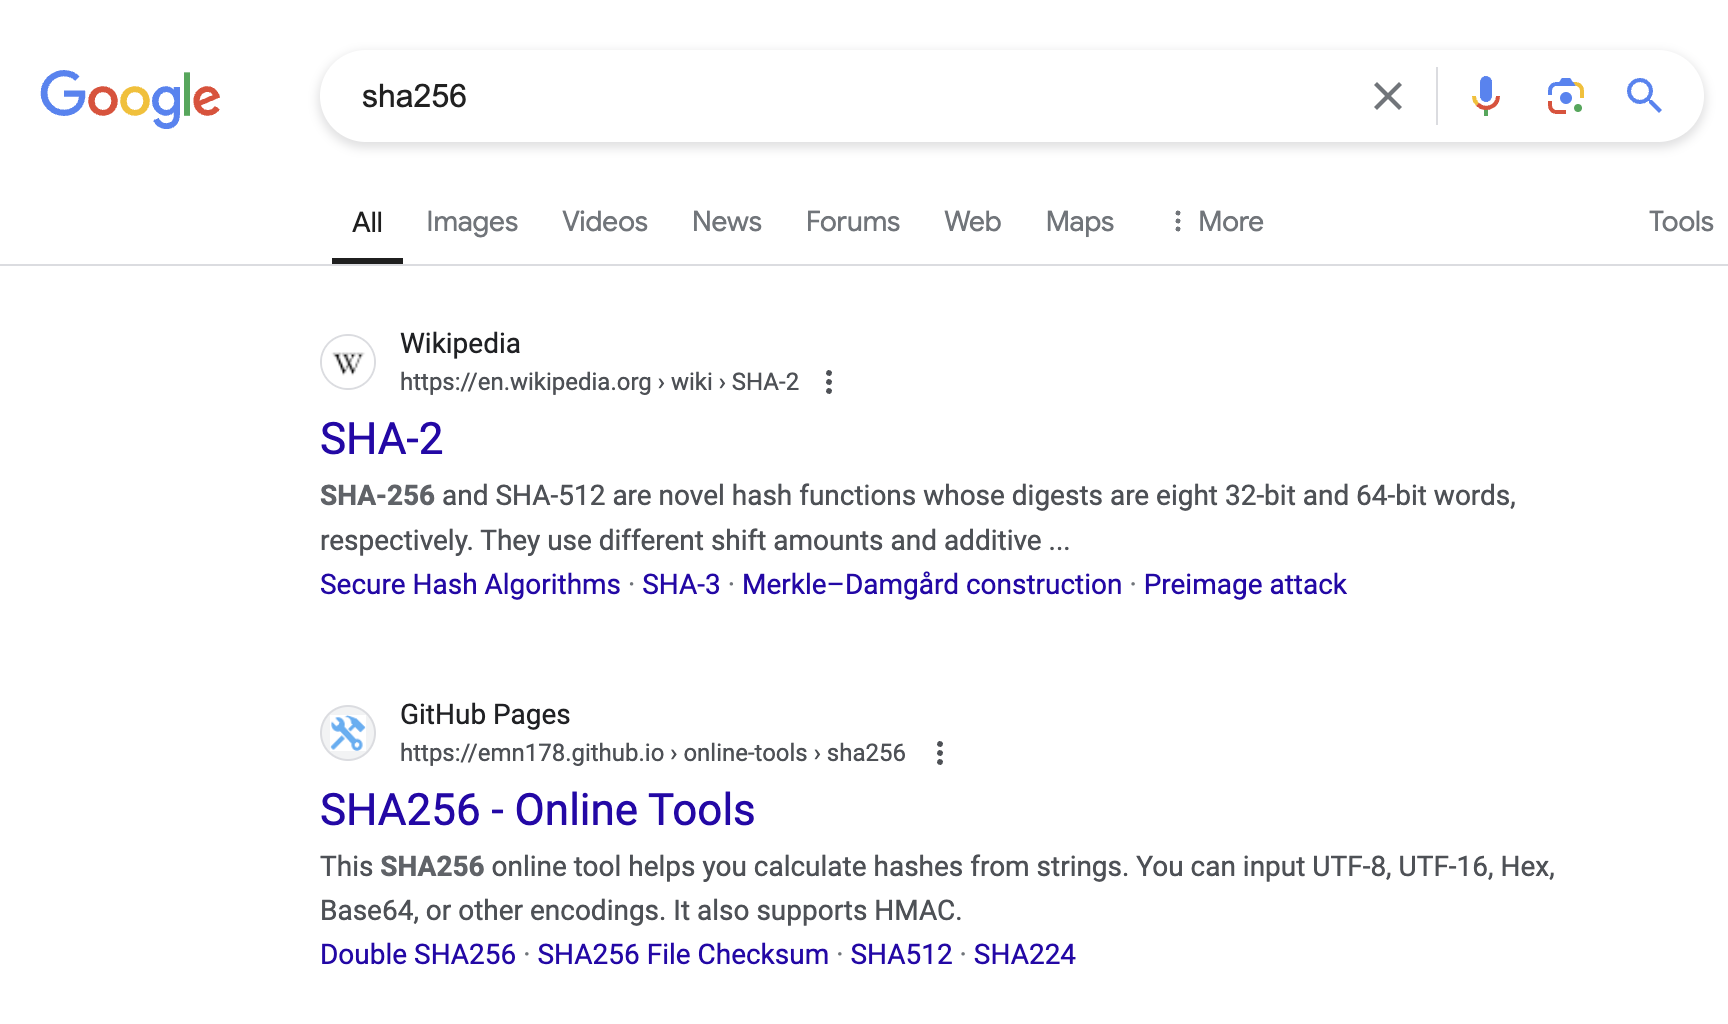Viewport: 1728px width, 1024px height.
Task: Start voice search with the microphone icon
Action: pyautogui.click(x=1486, y=96)
